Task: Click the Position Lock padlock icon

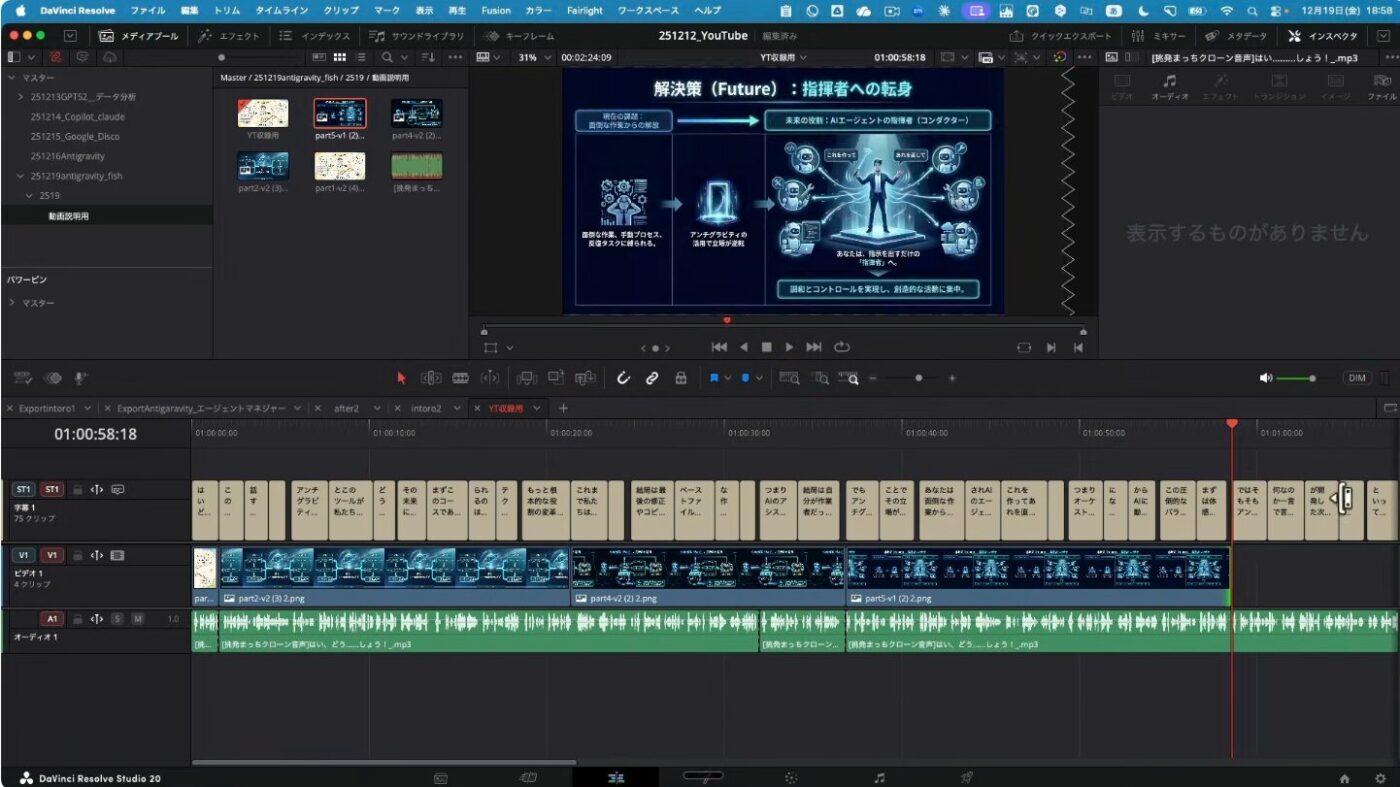Action: [x=681, y=378]
